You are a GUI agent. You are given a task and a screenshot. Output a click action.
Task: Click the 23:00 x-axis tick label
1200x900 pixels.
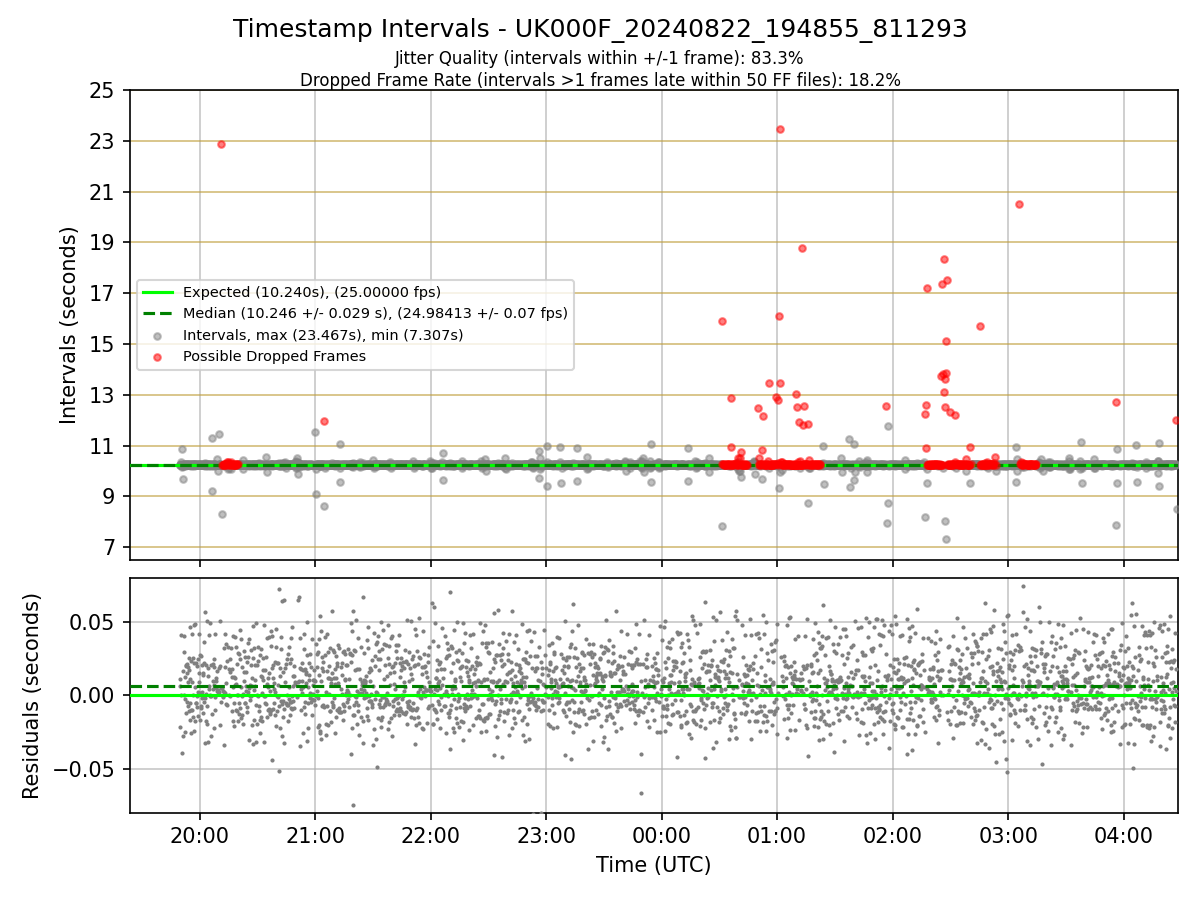[546, 834]
